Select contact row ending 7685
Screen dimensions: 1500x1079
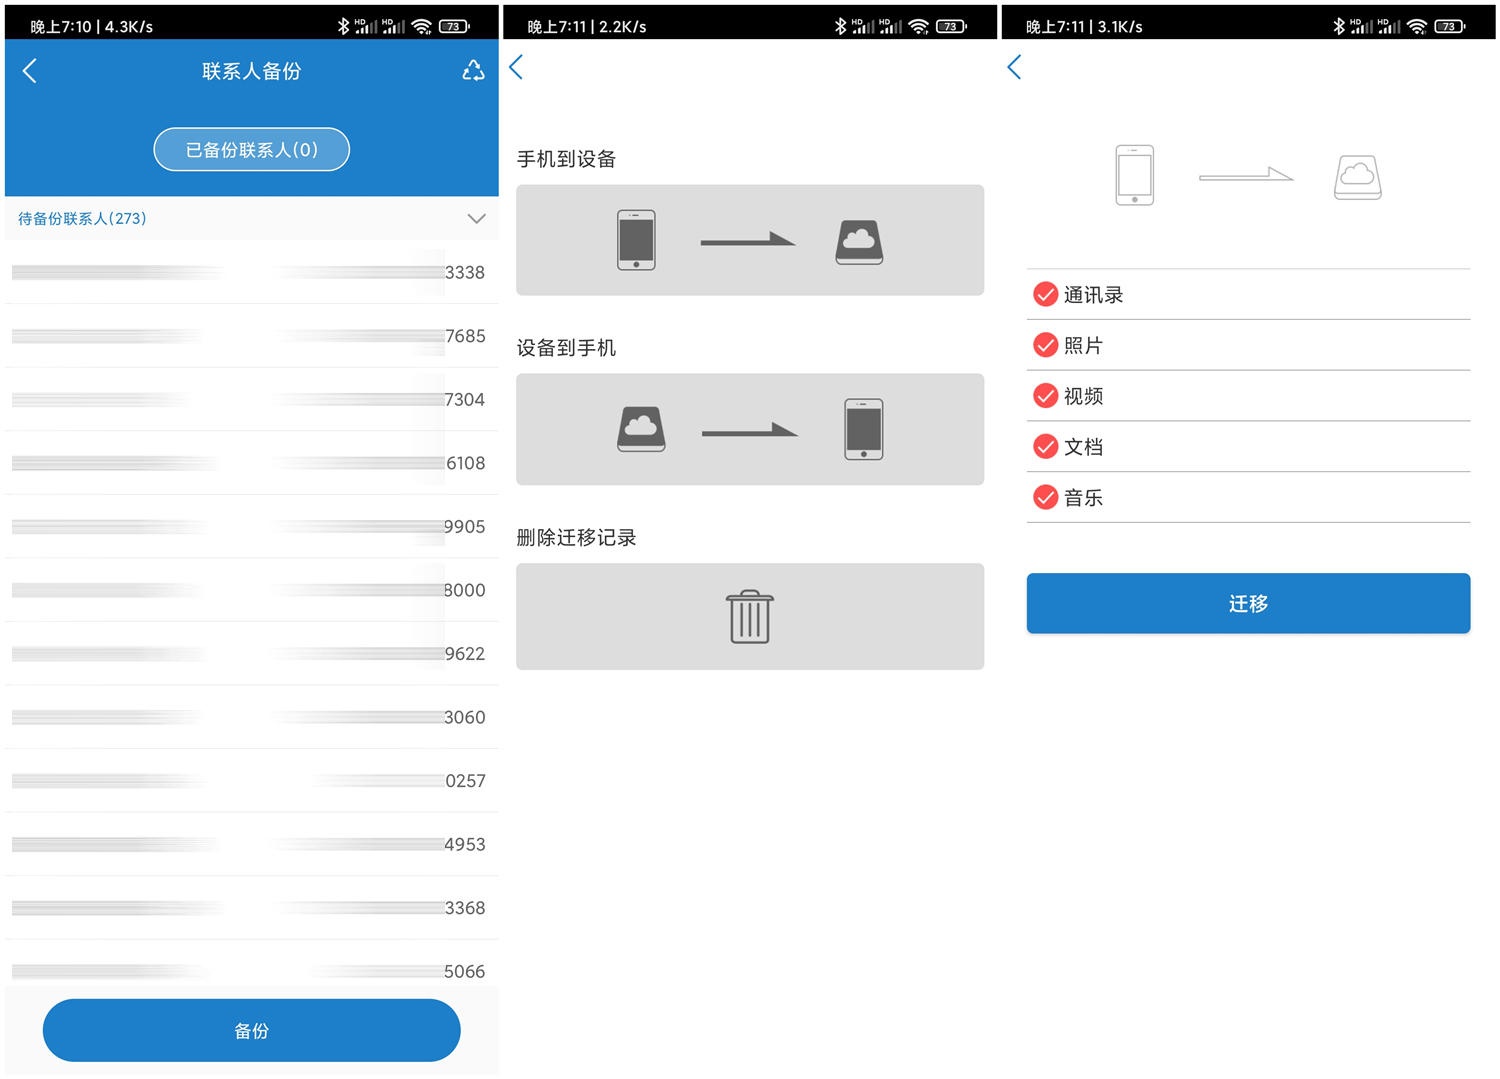[251, 336]
